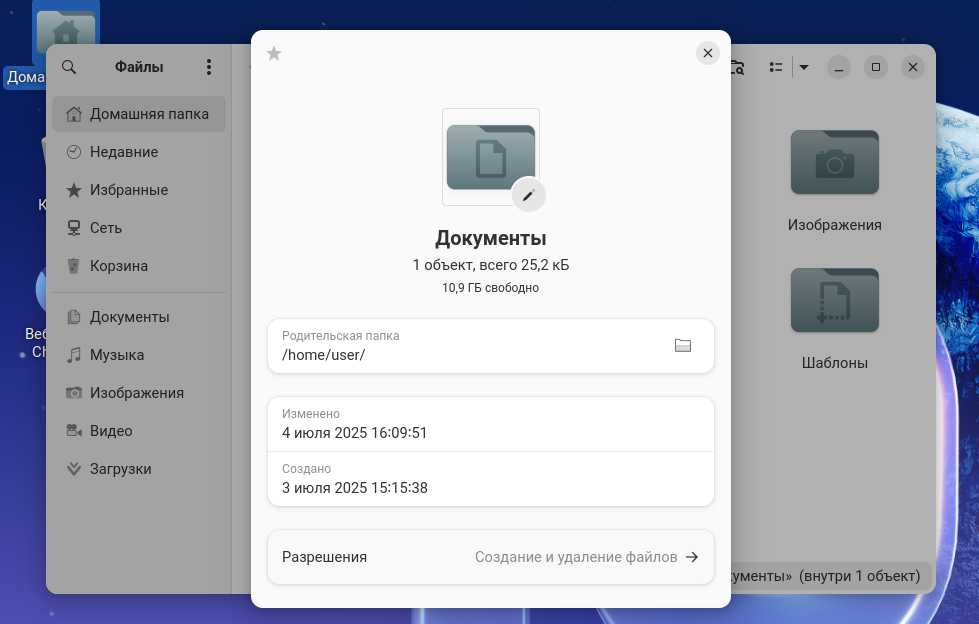Click the pencil edit icon on folder
The image size is (979, 624).
529,195
